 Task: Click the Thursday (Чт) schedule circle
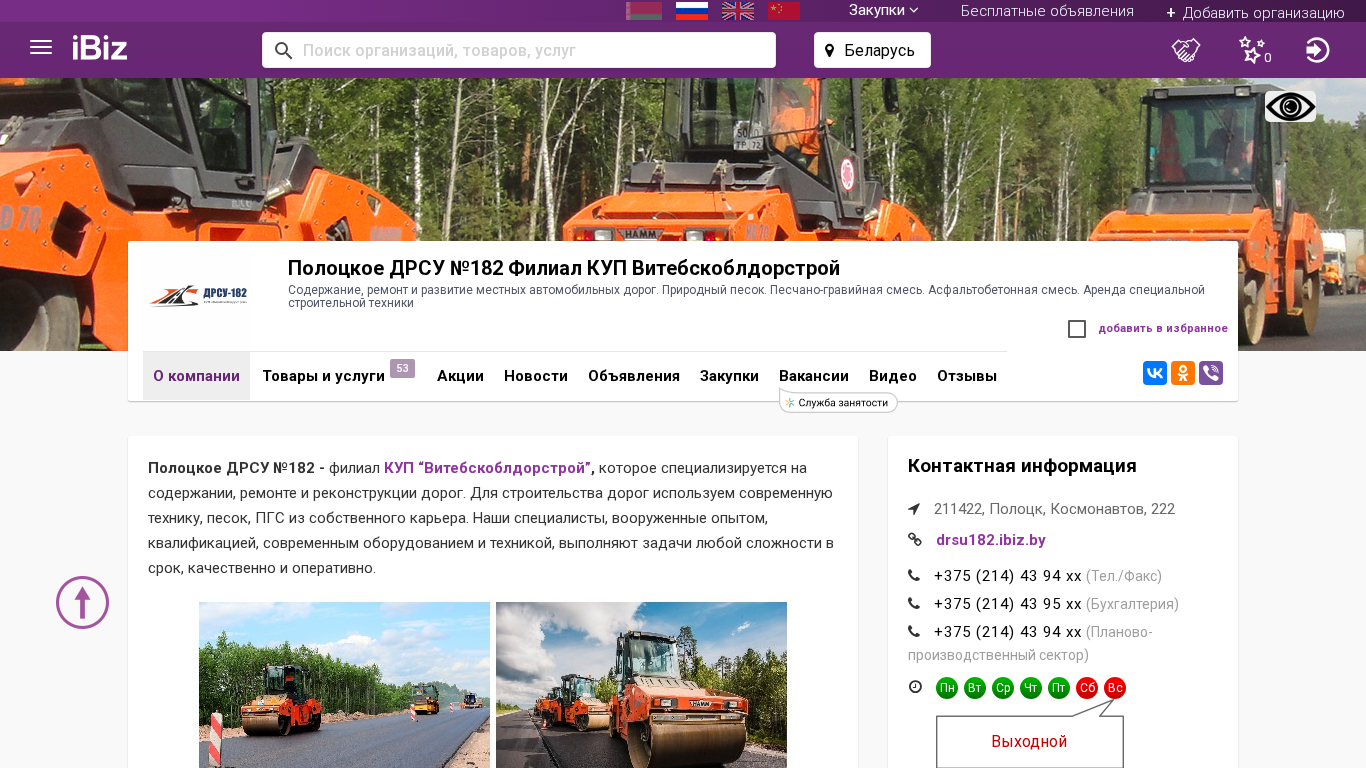point(1031,688)
